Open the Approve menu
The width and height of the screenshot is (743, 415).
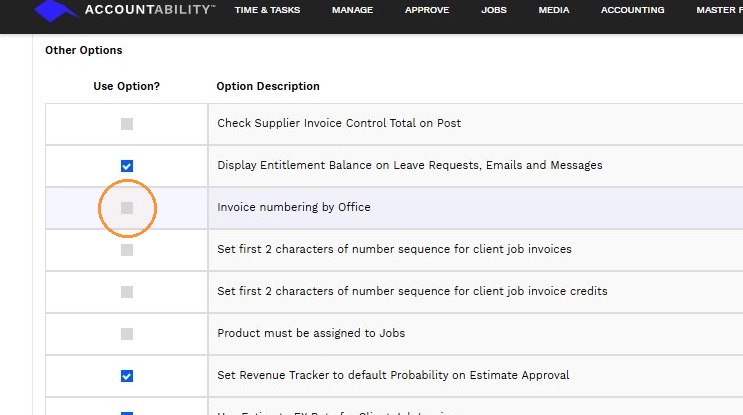click(x=427, y=10)
